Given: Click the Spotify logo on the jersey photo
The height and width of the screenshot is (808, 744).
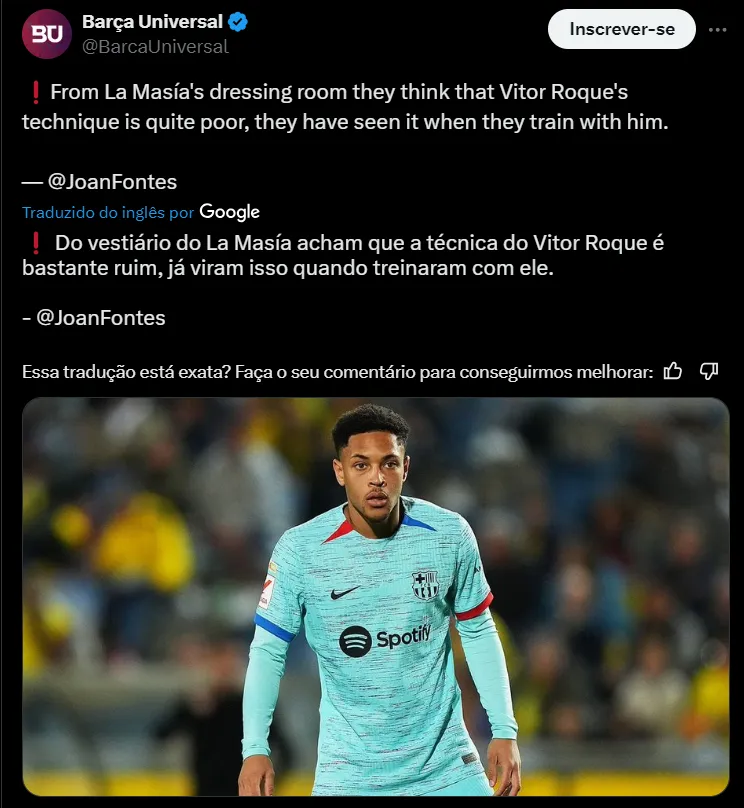Looking at the screenshot, I should (x=384, y=639).
